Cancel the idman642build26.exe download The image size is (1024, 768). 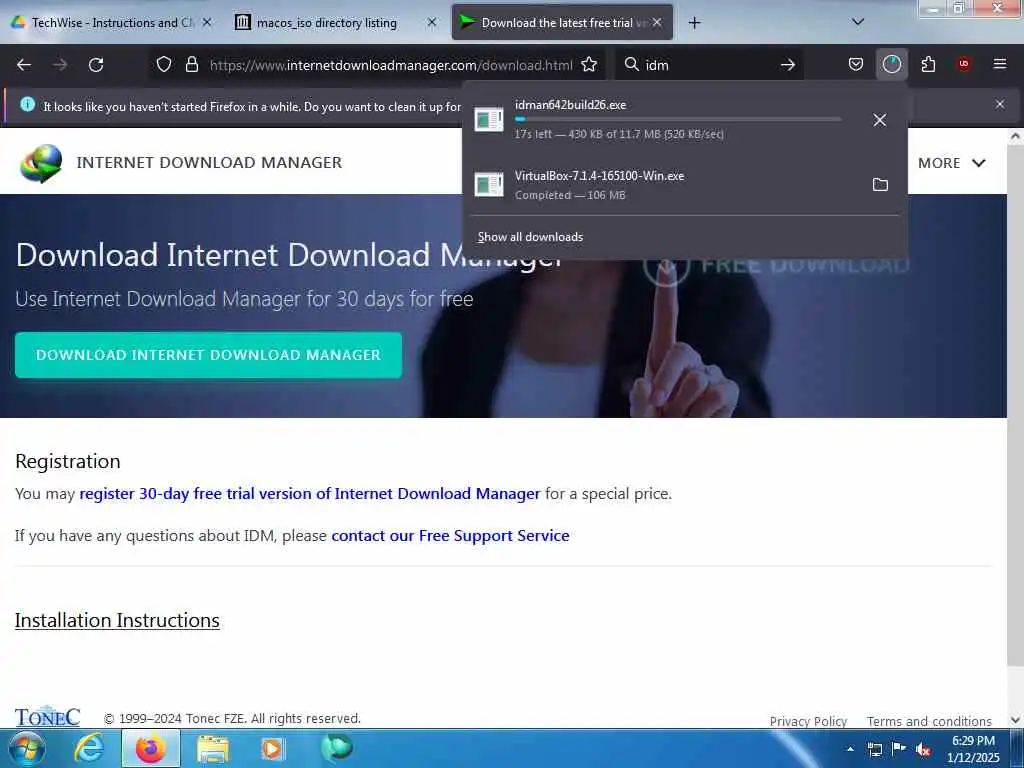(880, 120)
